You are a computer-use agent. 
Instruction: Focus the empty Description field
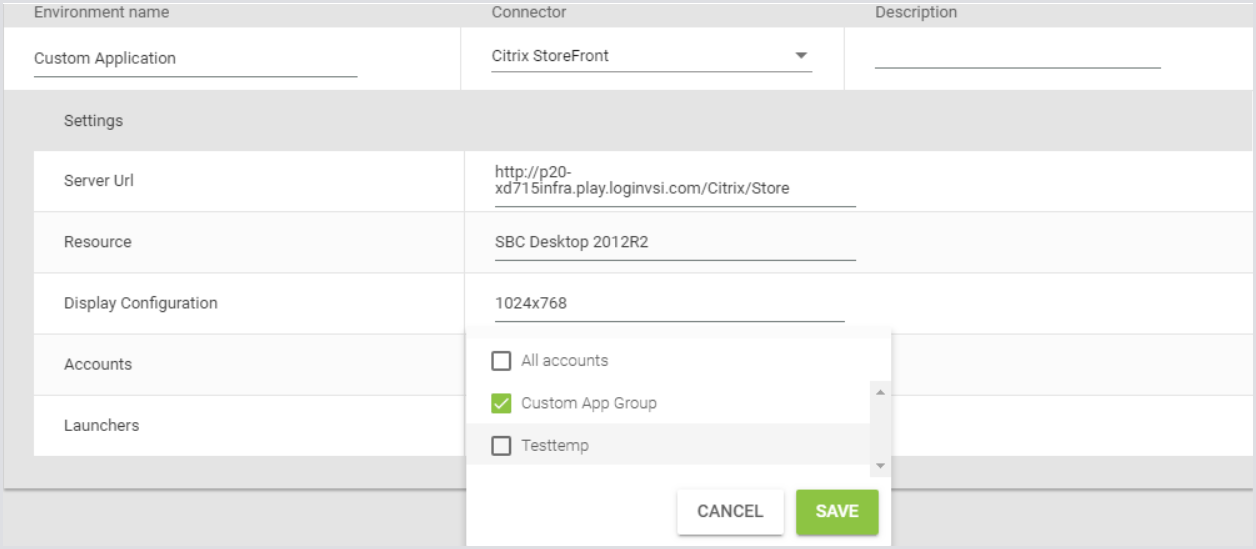1017,56
